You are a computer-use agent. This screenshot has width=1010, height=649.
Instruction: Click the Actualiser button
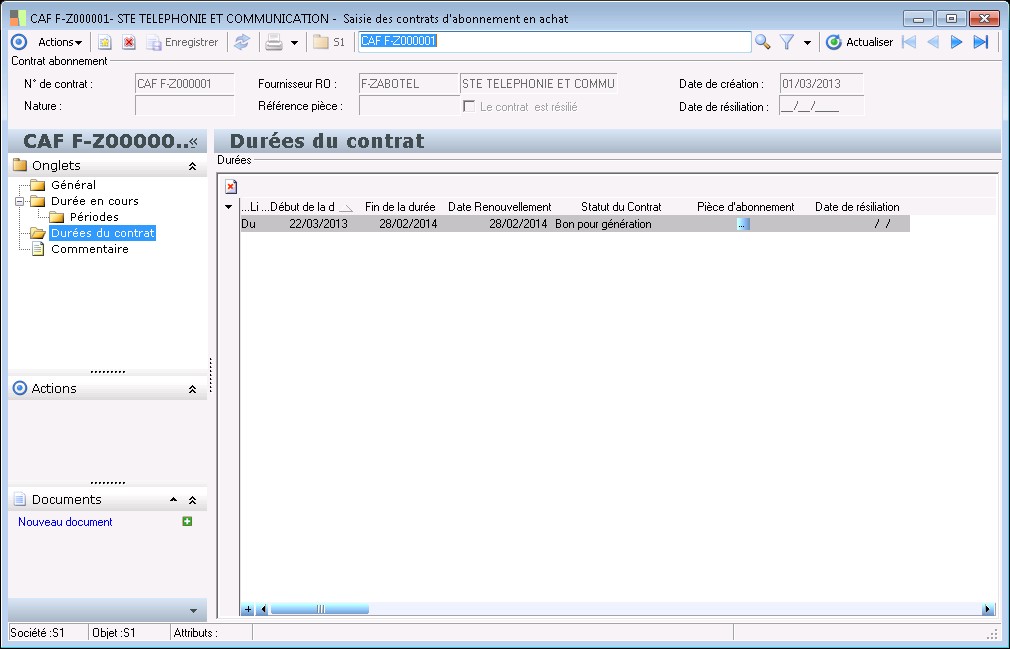click(x=859, y=42)
